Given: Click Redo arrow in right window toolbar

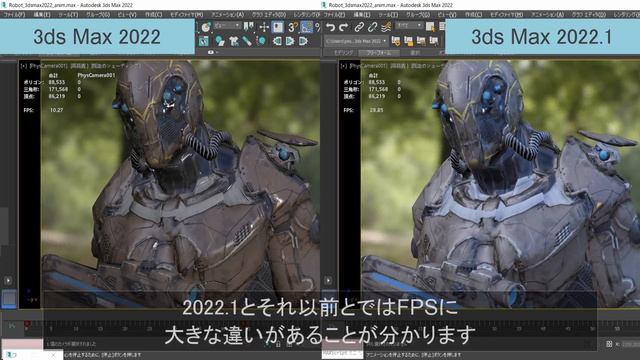Looking at the screenshot, I should 344,27.
